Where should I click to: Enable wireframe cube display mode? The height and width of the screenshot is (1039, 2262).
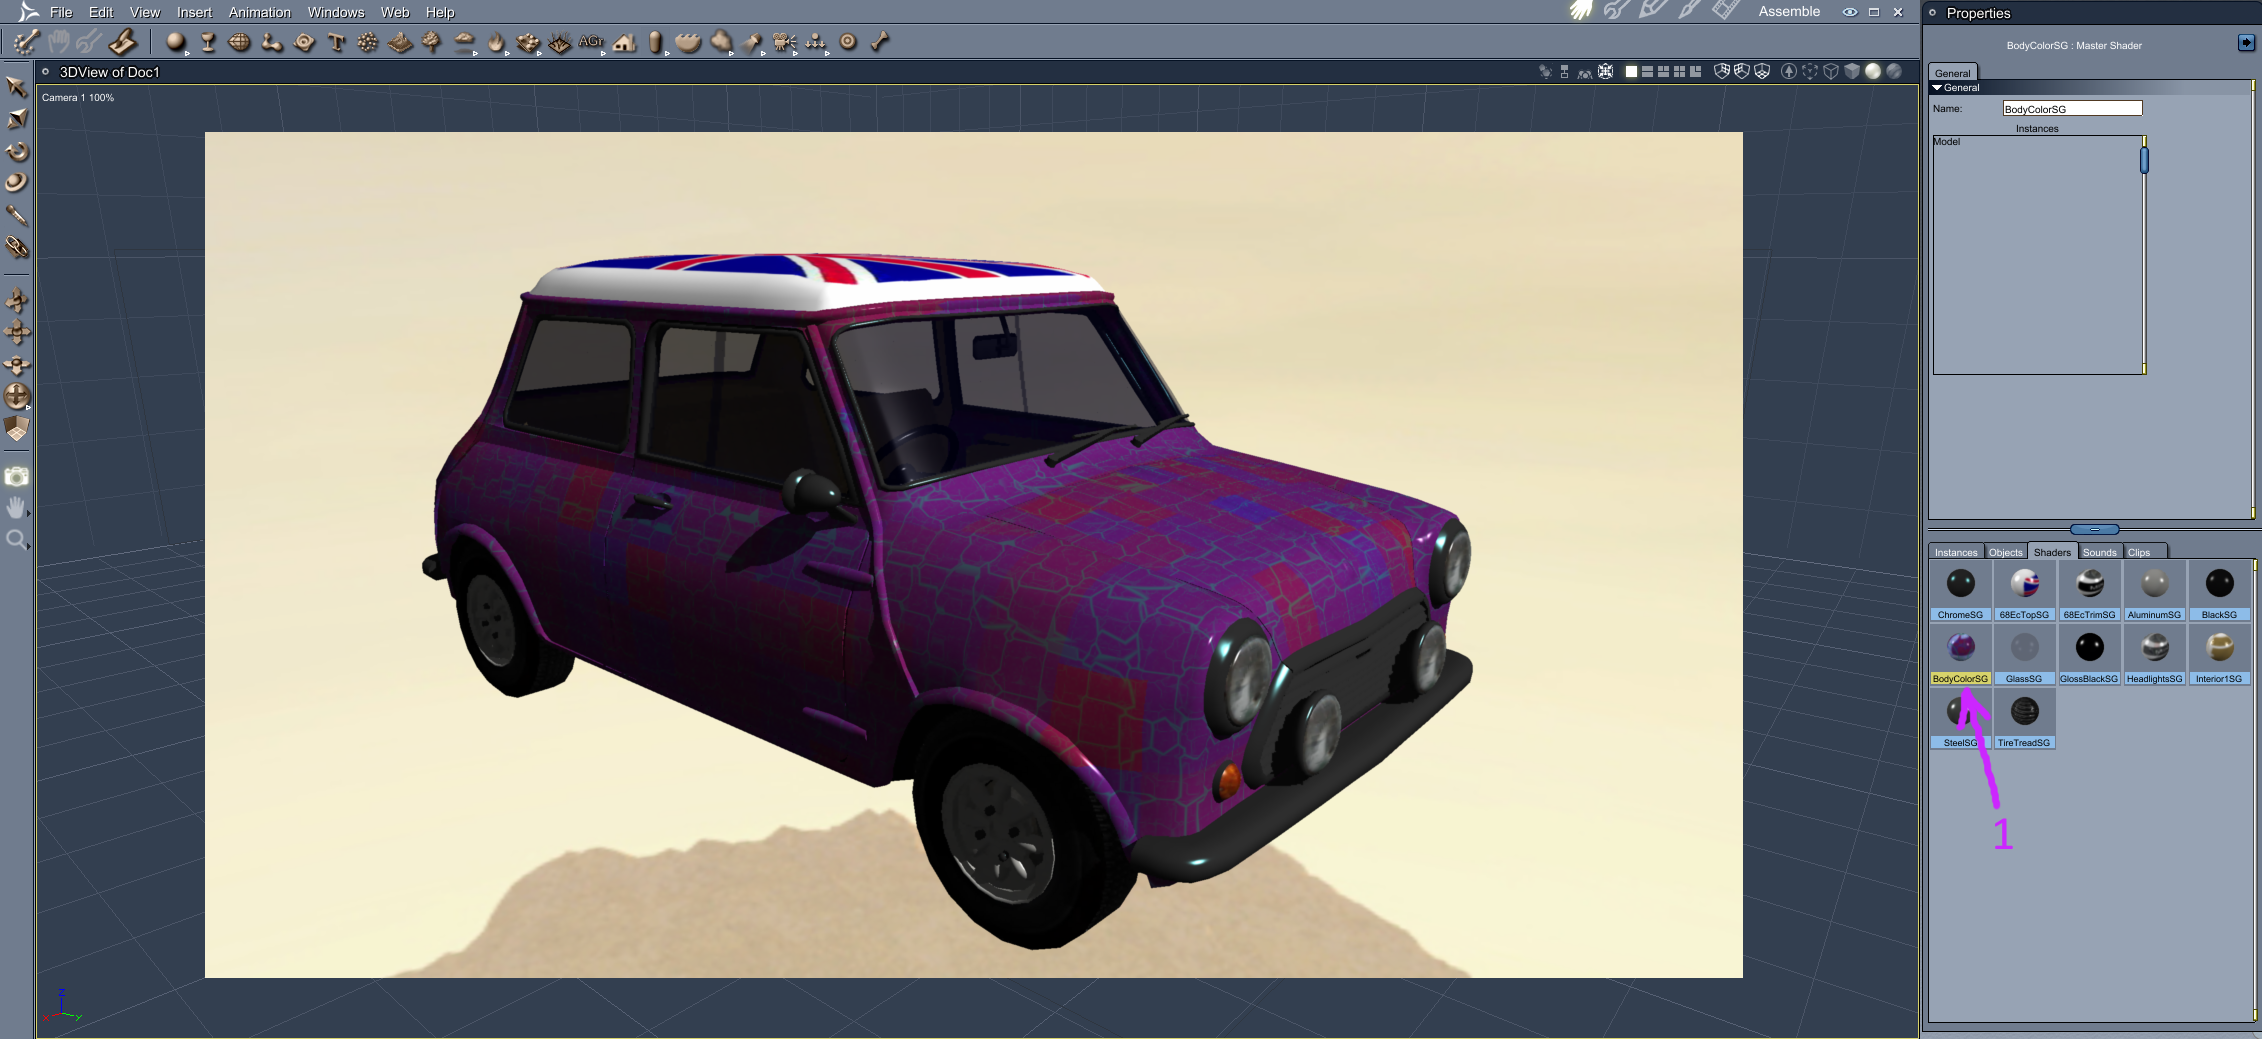(x=1831, y=71)
